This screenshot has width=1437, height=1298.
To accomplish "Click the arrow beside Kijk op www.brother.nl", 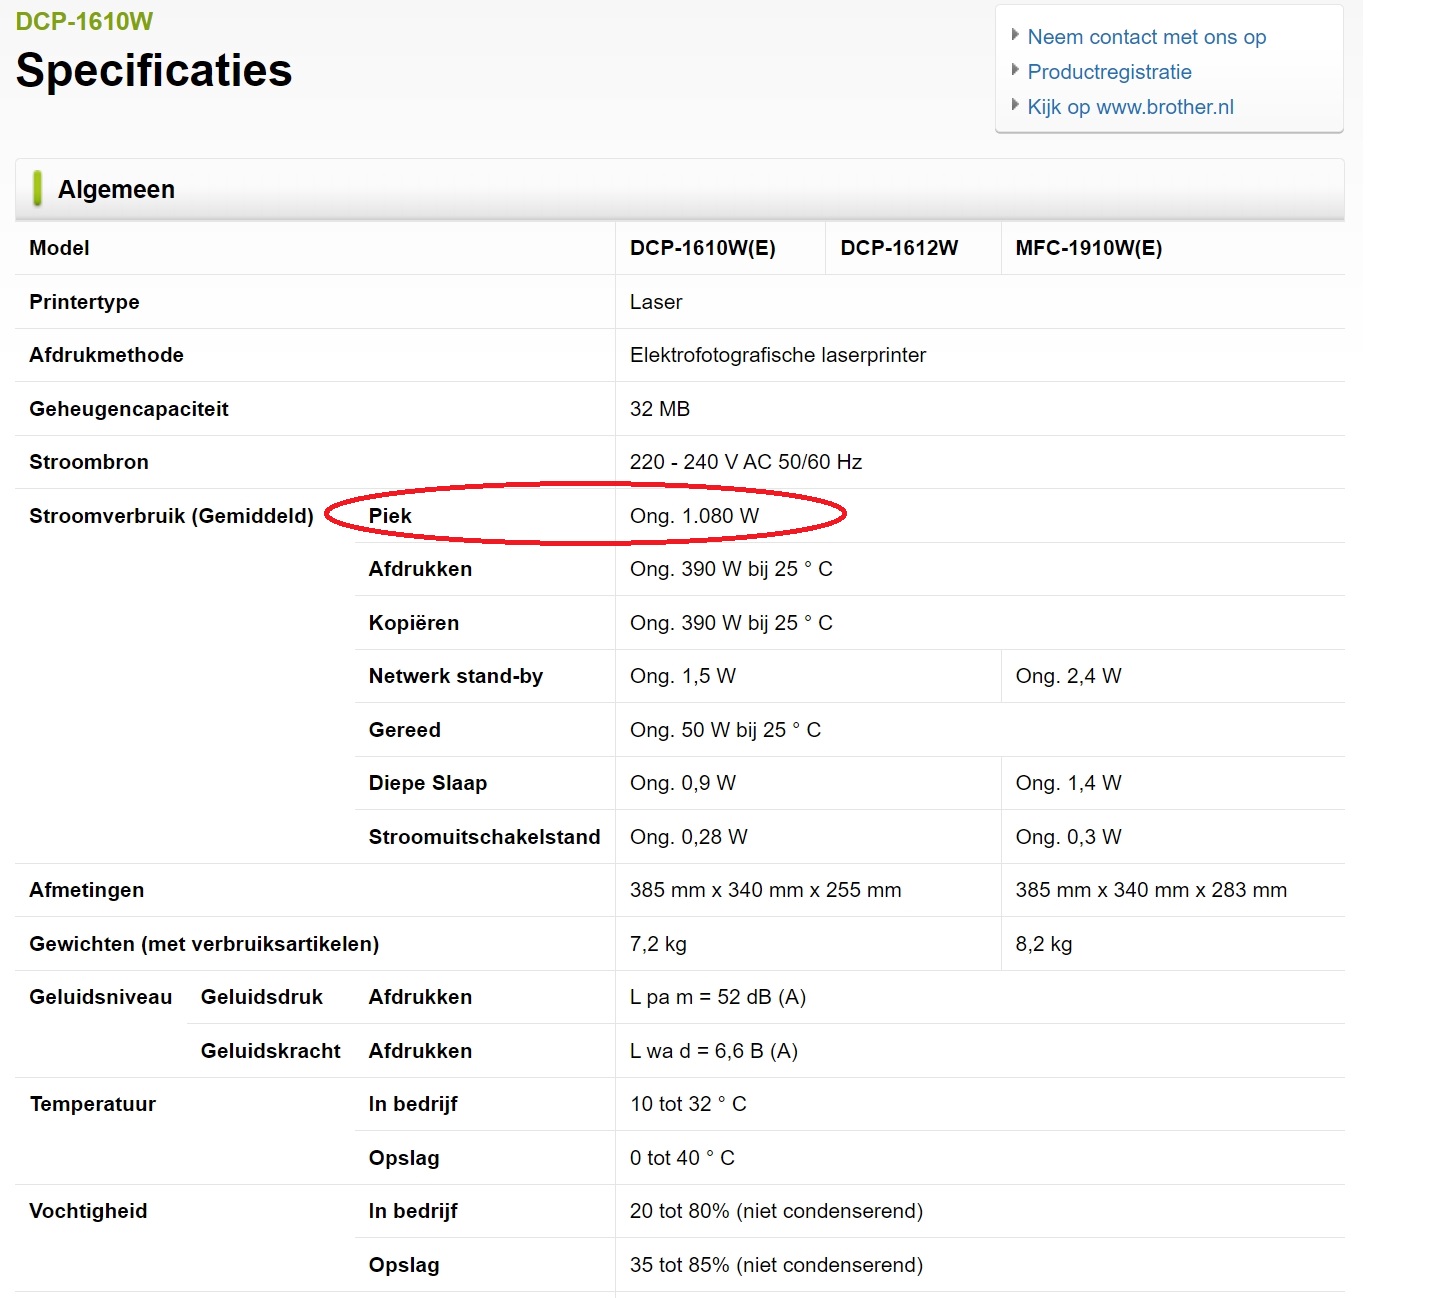I will pos(1015,105).
